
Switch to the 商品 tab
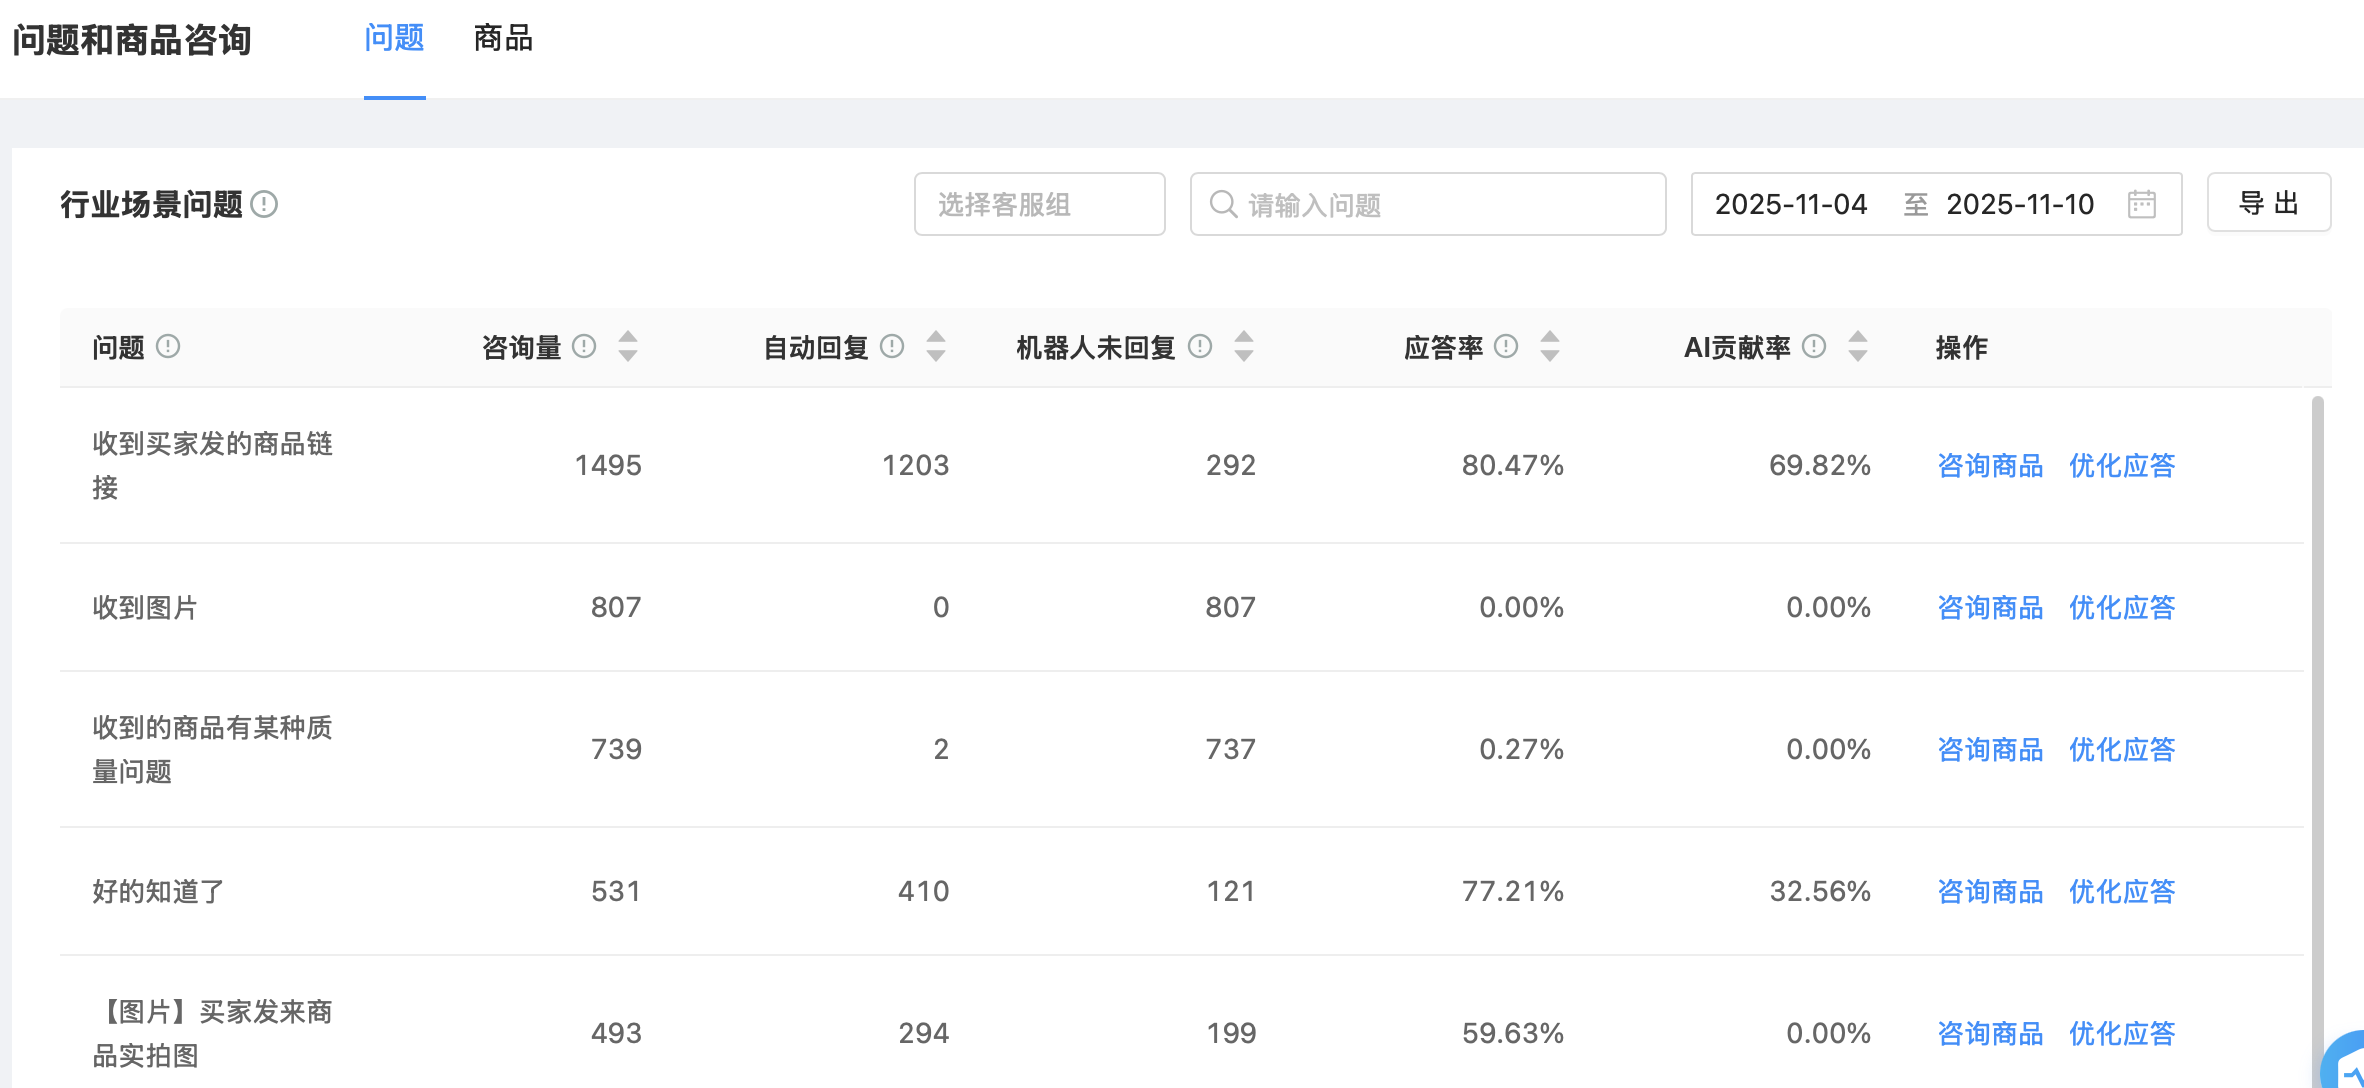[503, 38]
